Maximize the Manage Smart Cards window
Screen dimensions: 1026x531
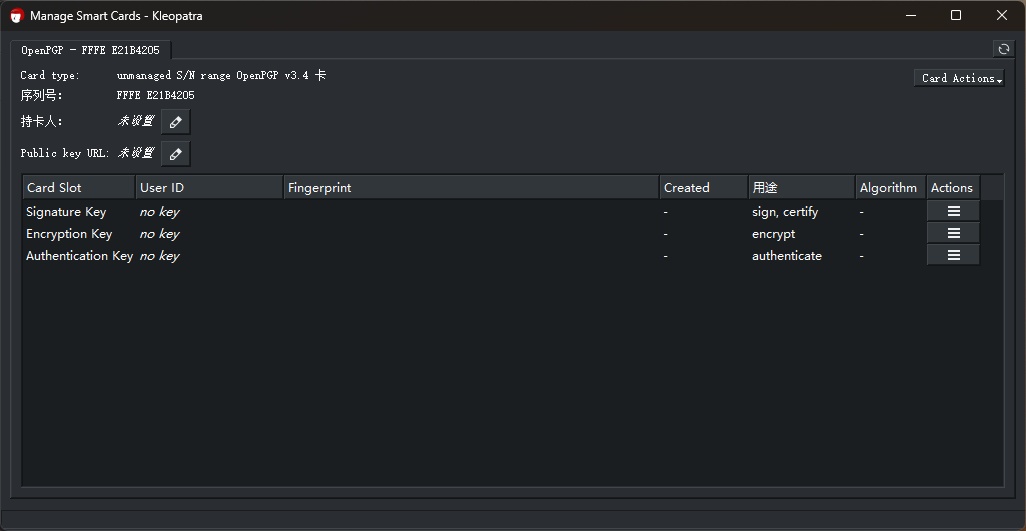click(x=956, y=16)
